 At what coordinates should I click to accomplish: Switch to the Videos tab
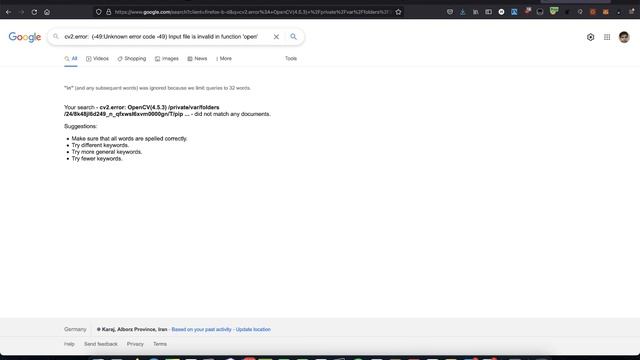97,59
